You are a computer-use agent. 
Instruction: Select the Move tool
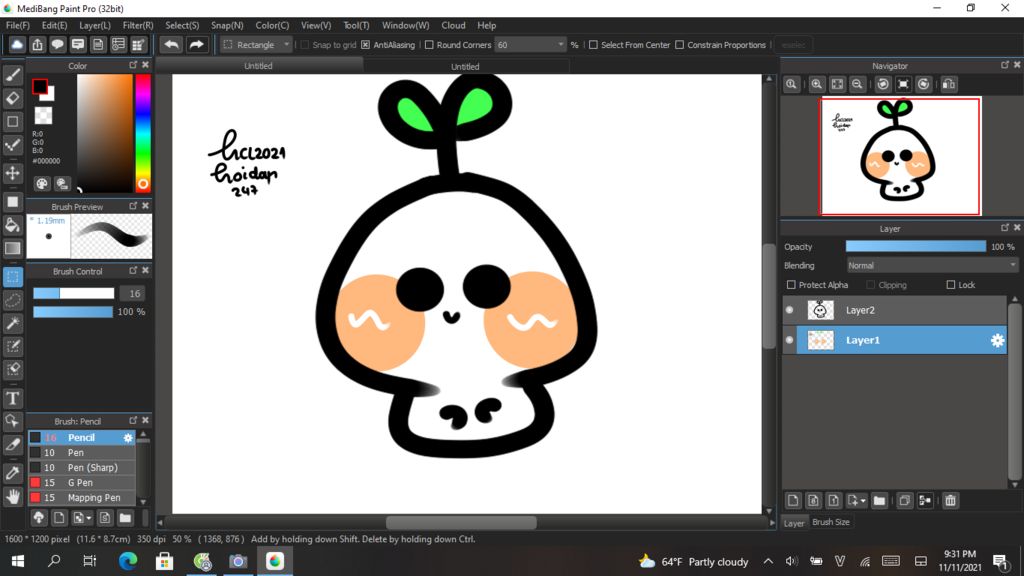coord(12,173)
